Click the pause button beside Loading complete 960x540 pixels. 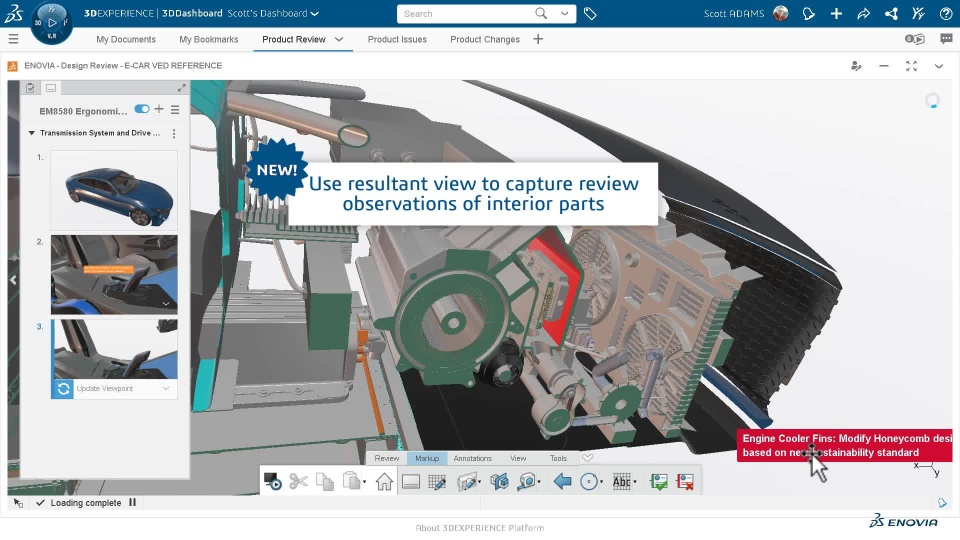point(132,503)
